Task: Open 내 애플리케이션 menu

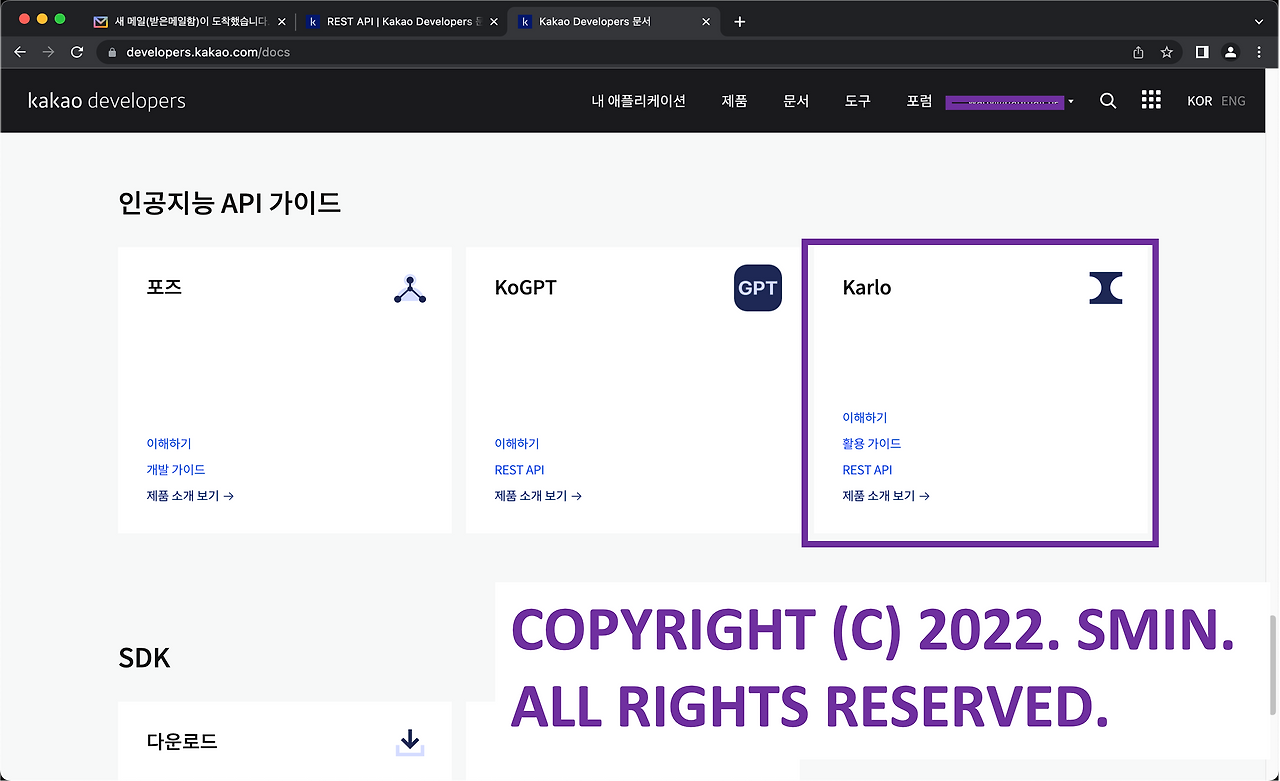Action: point(638,101)
